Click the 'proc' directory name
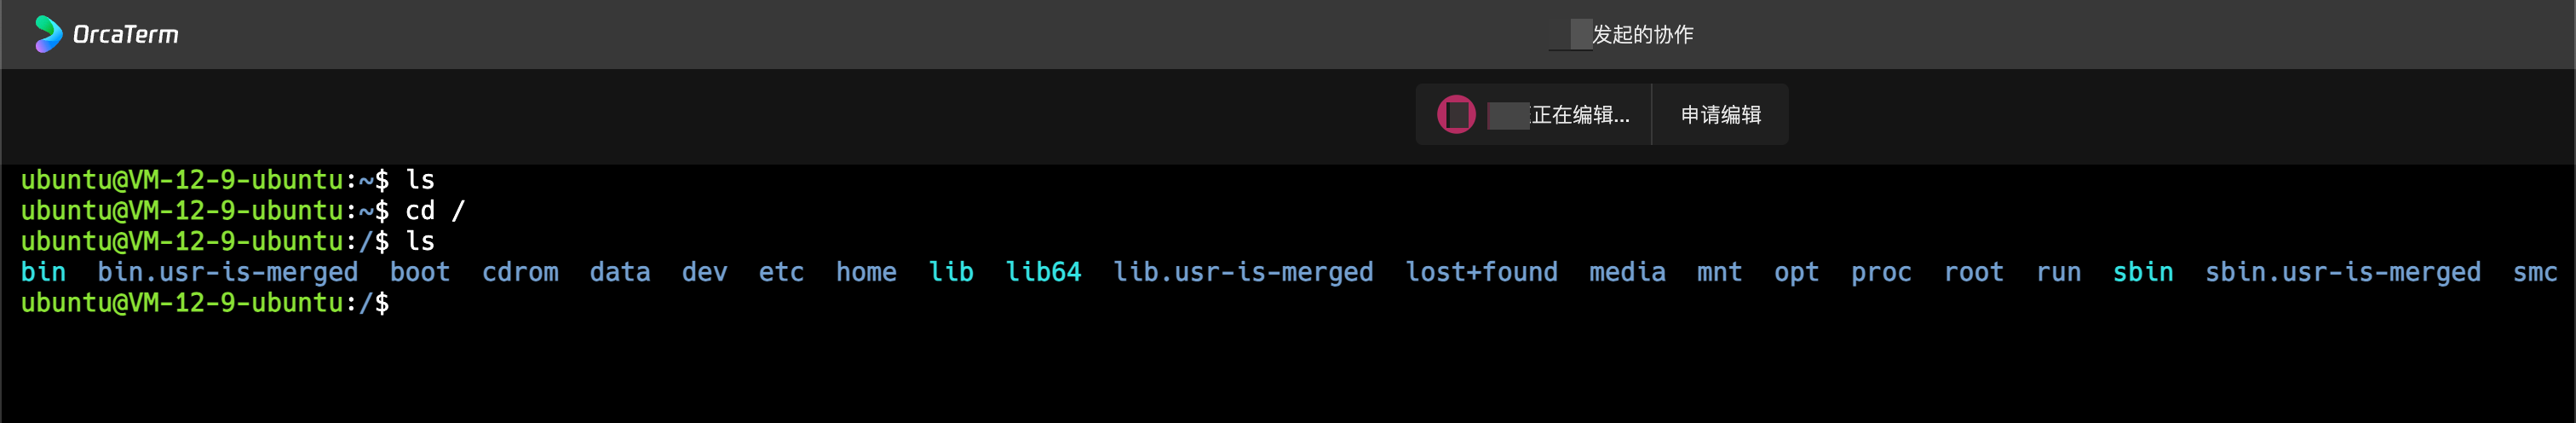 click(1881, 272)
